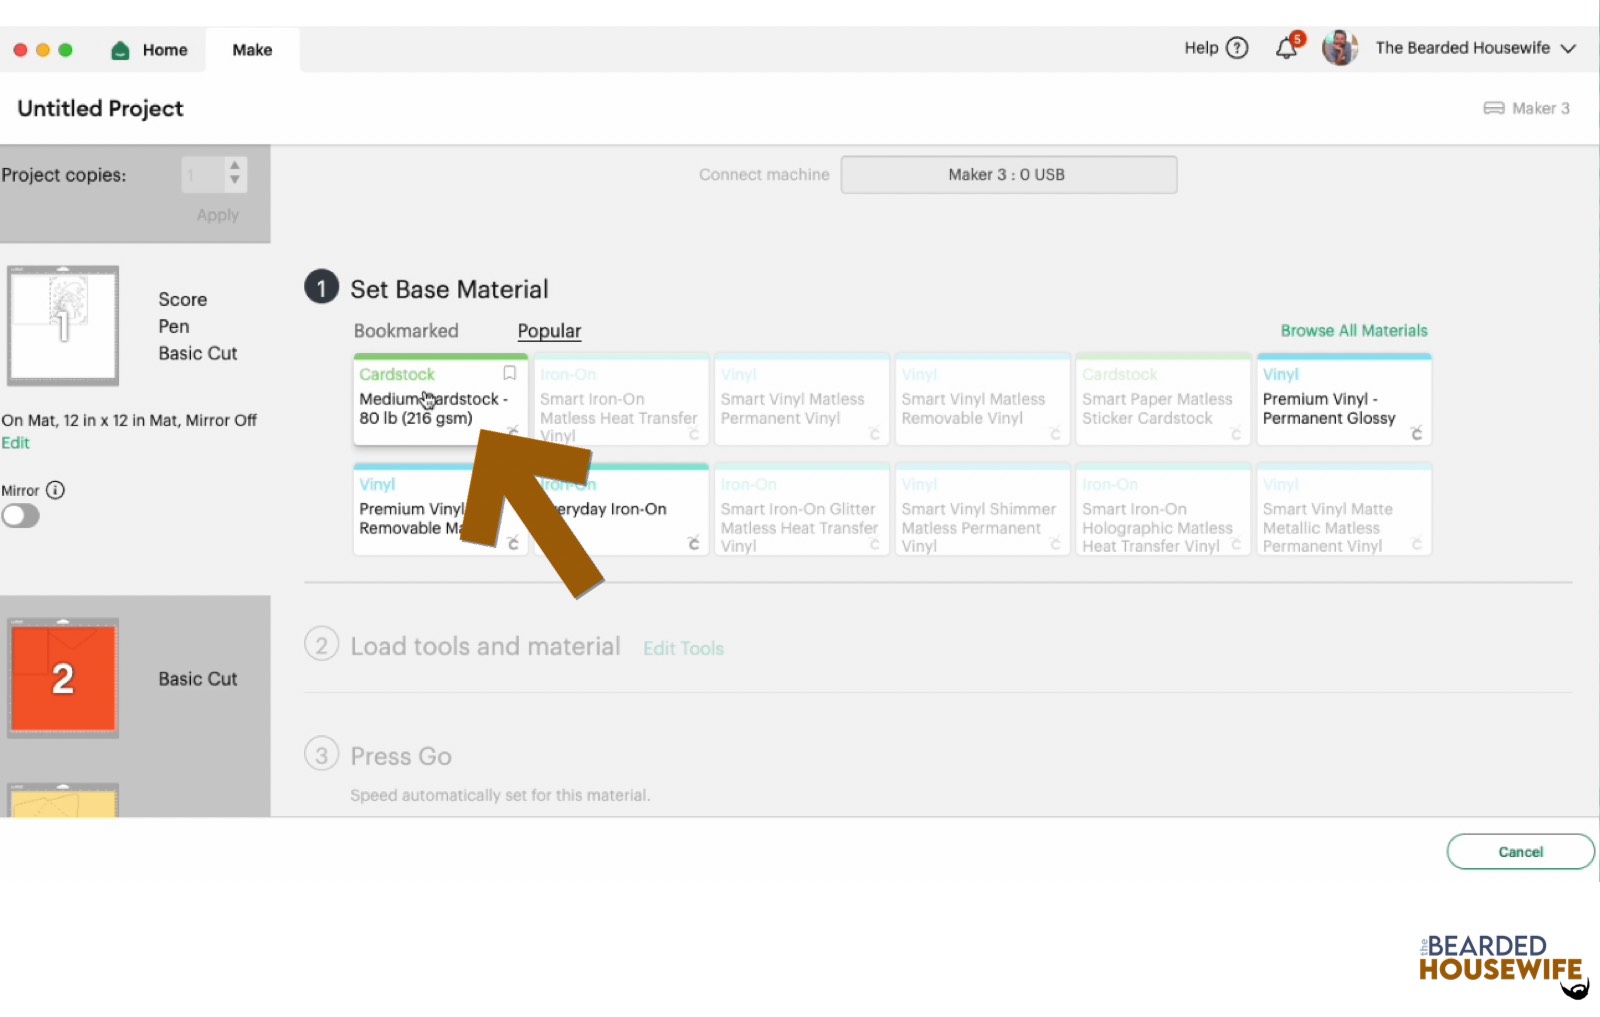1600x1017 pixels.
Task: Select the Popular materials tab
Action: pos(549,331)
